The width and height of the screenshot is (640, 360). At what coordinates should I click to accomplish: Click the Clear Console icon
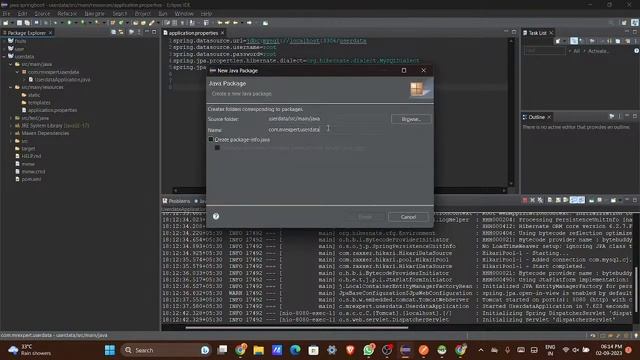pos(550,200)
